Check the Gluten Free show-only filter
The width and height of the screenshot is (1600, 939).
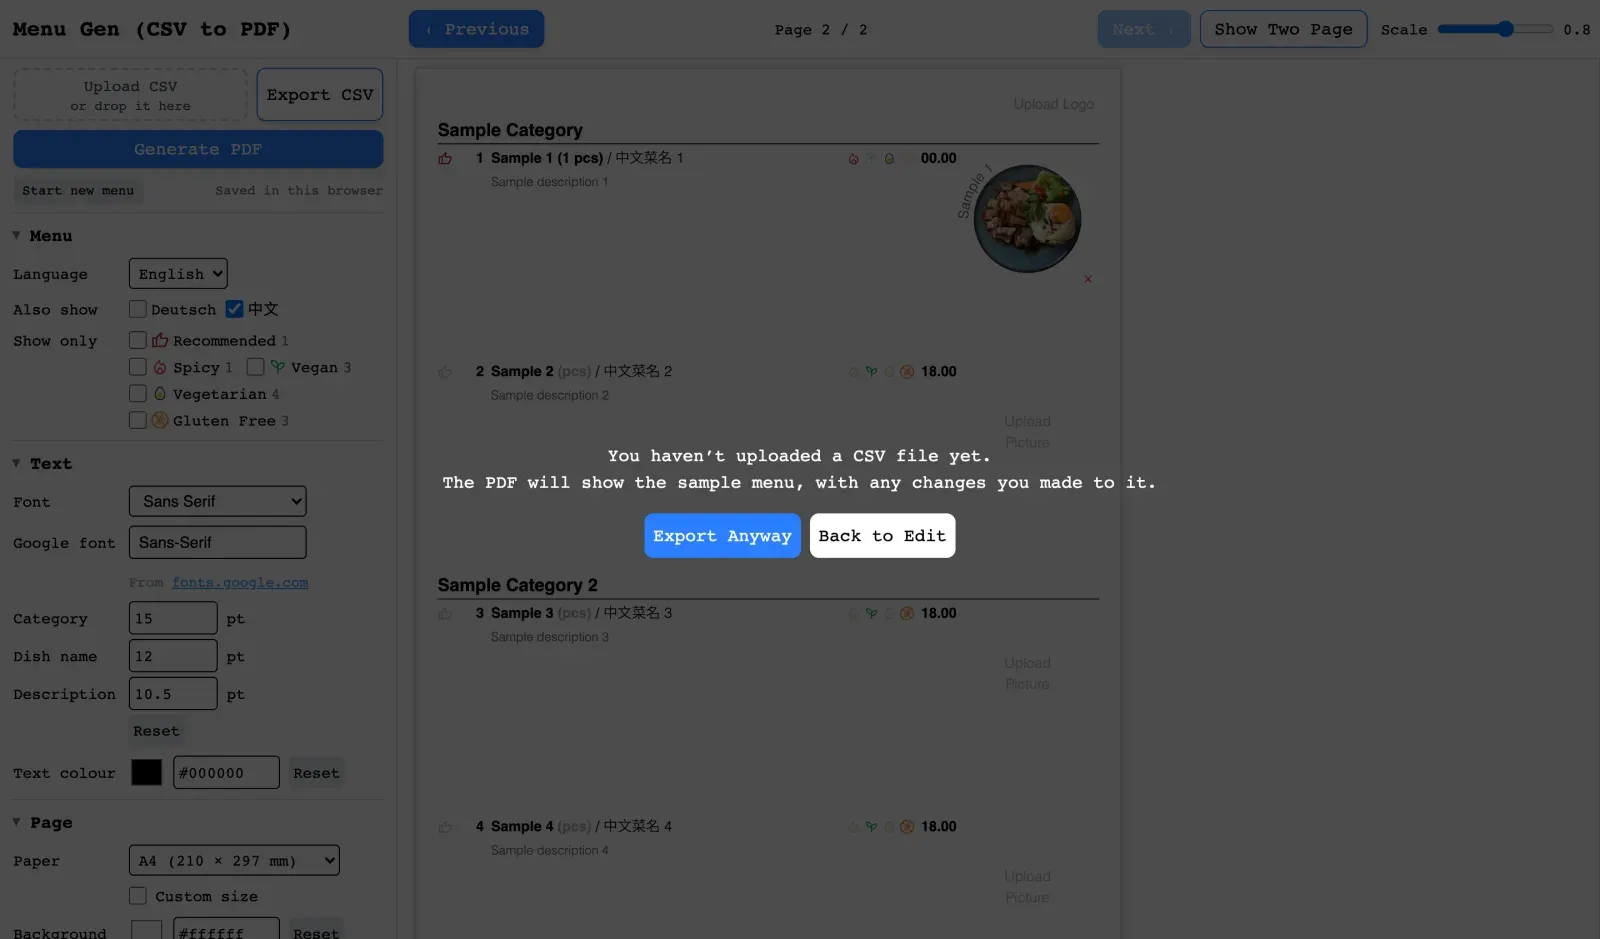(138, 421)
